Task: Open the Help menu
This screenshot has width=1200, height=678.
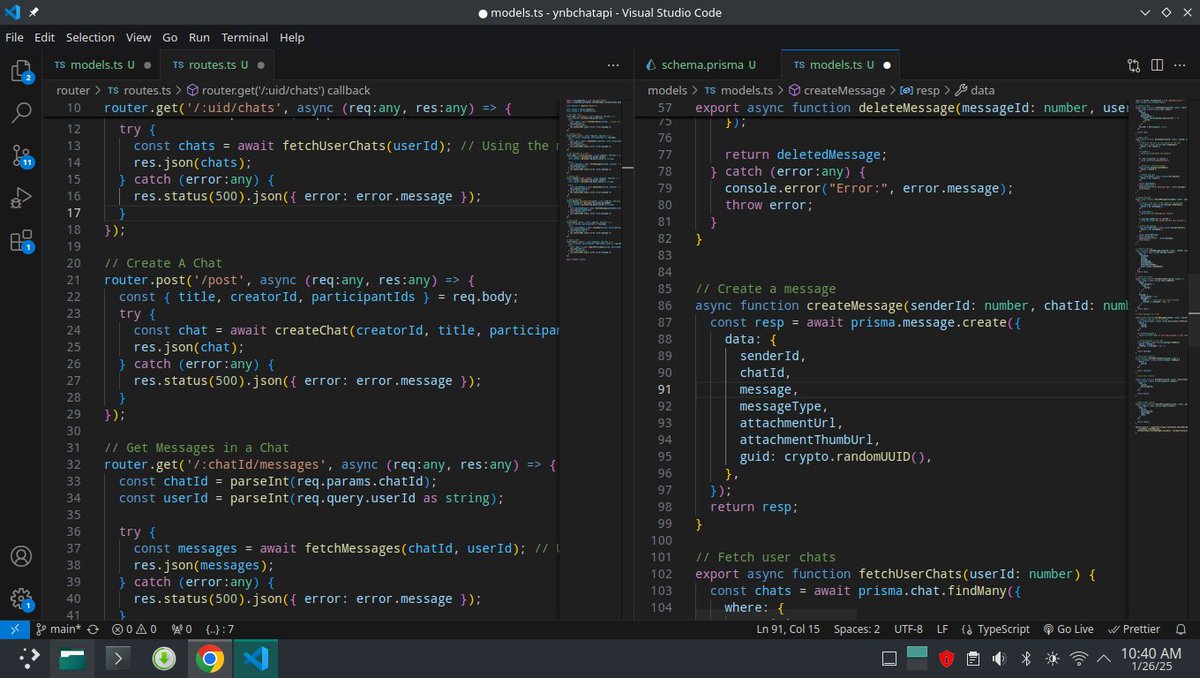Action: tap(292, 37)
